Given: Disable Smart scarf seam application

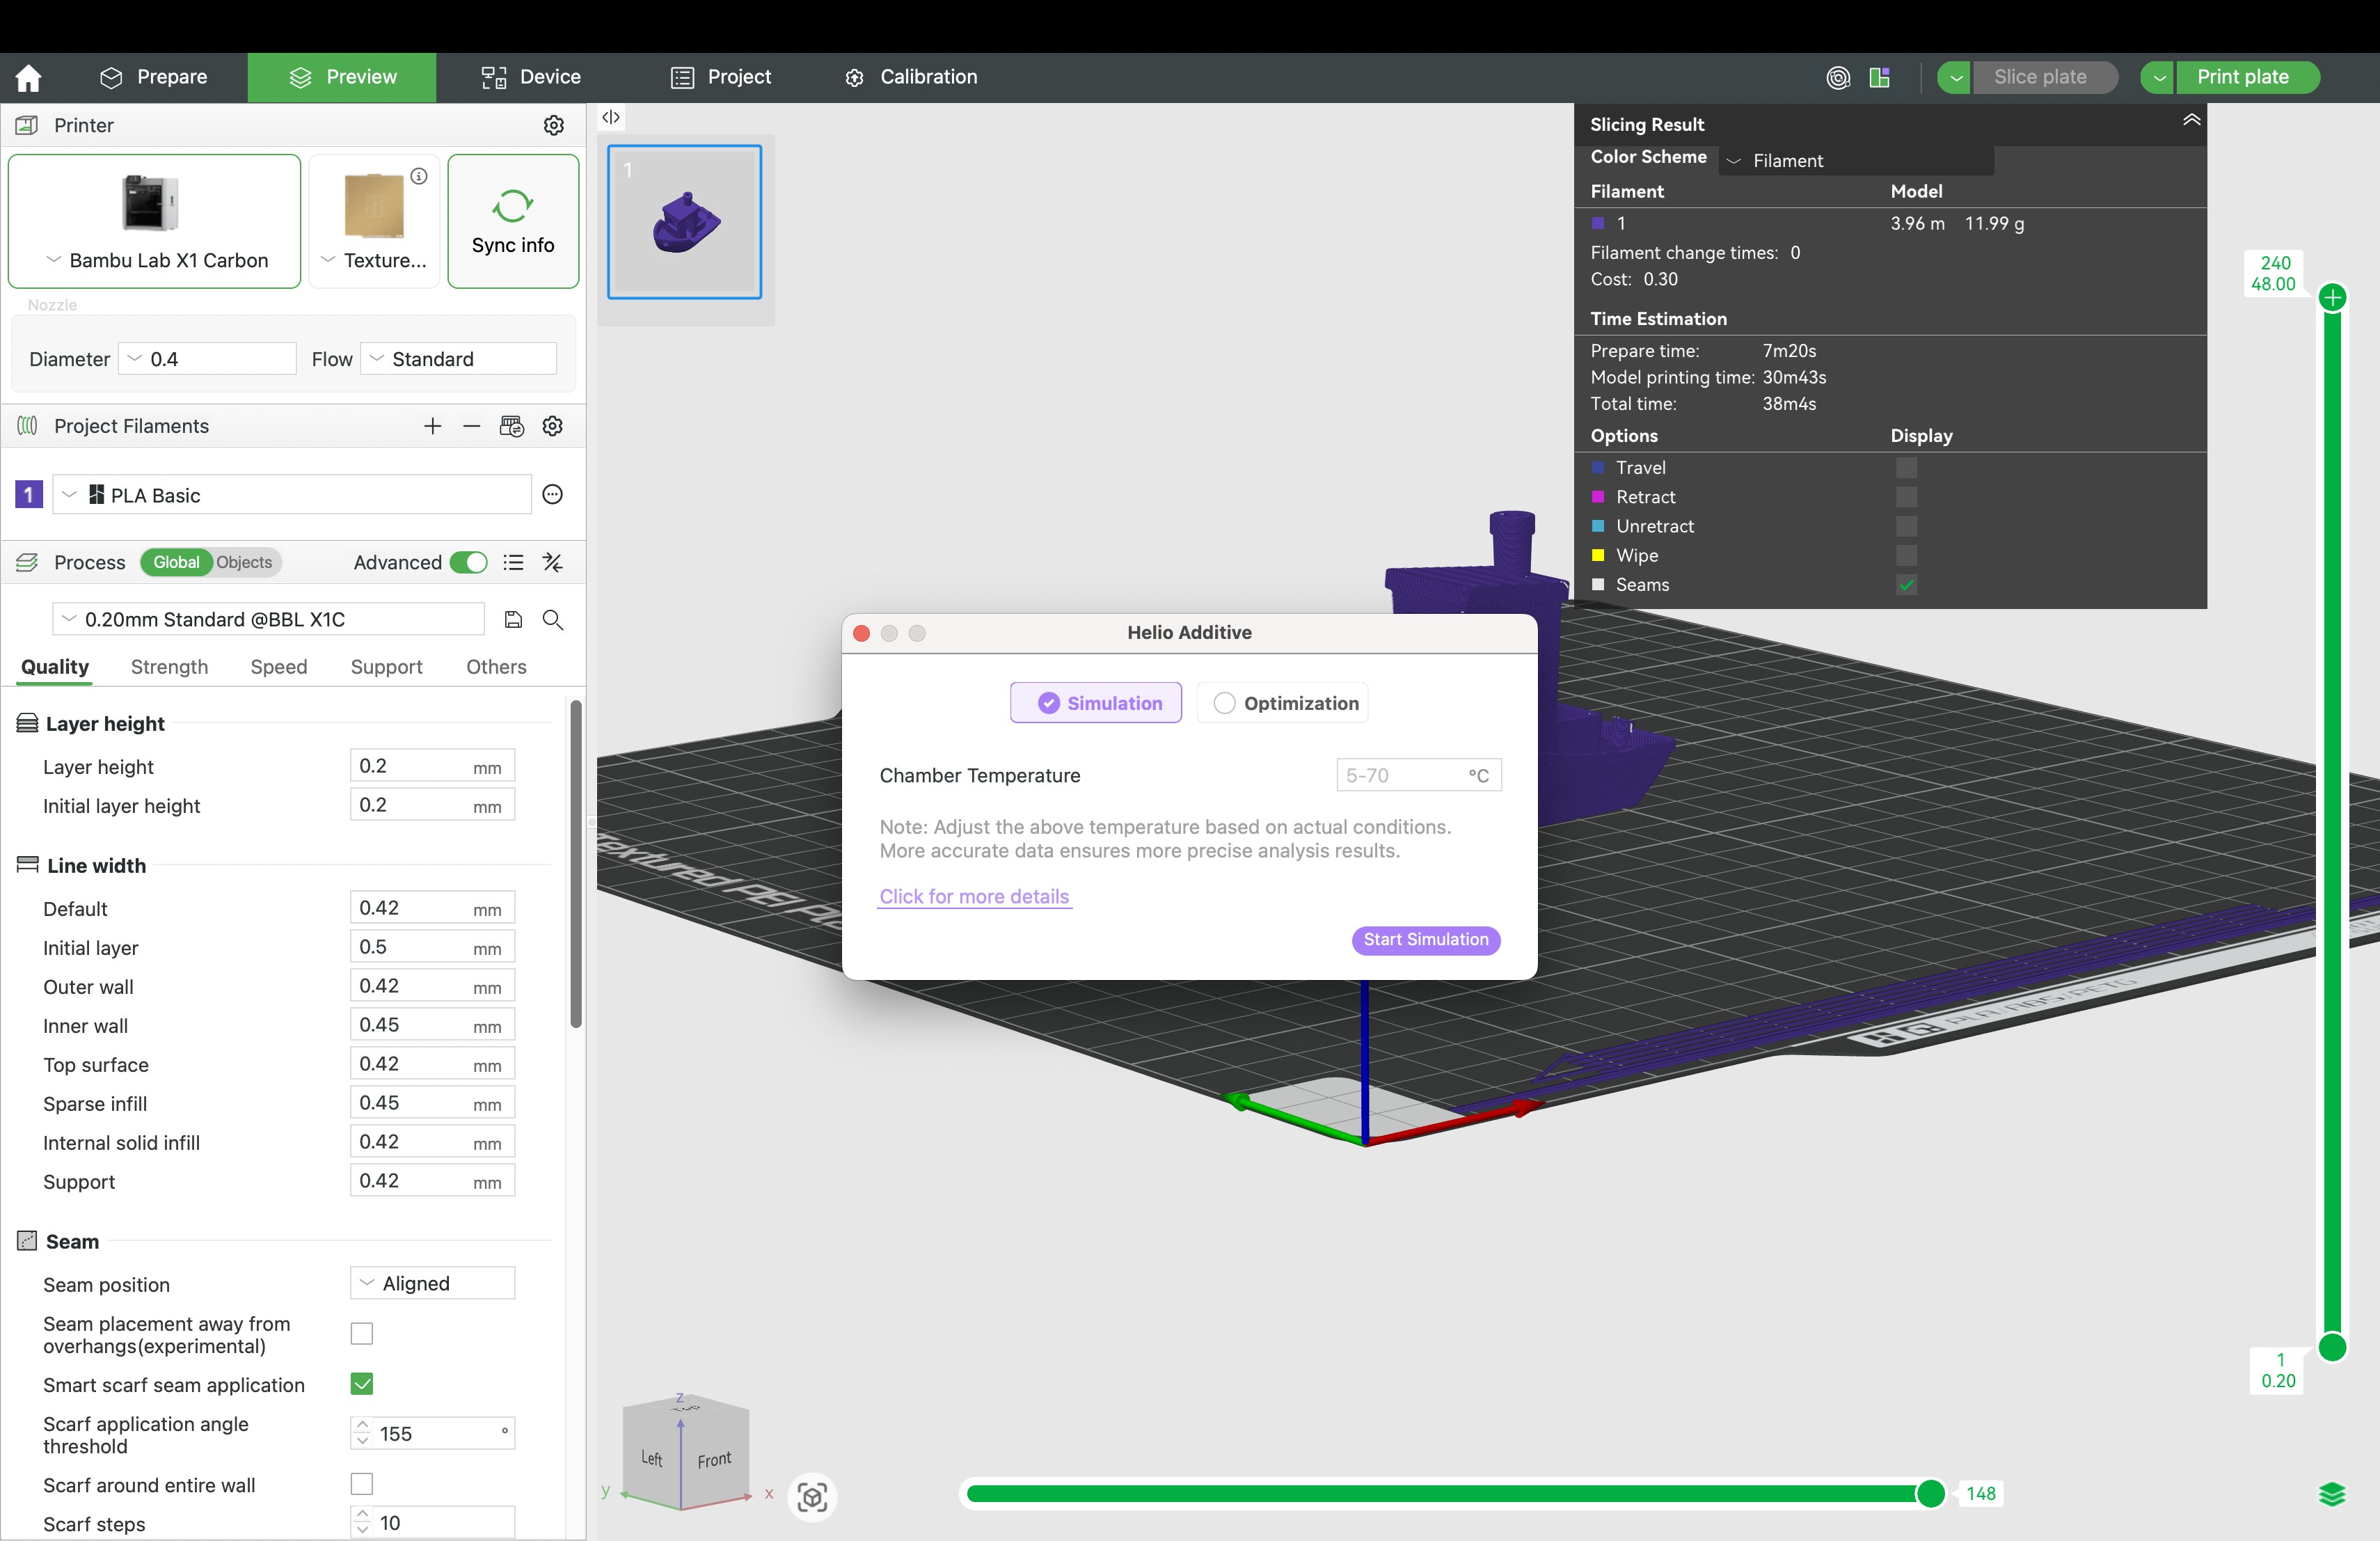Looking at the screenshot, I should [x=360, y=1384].
